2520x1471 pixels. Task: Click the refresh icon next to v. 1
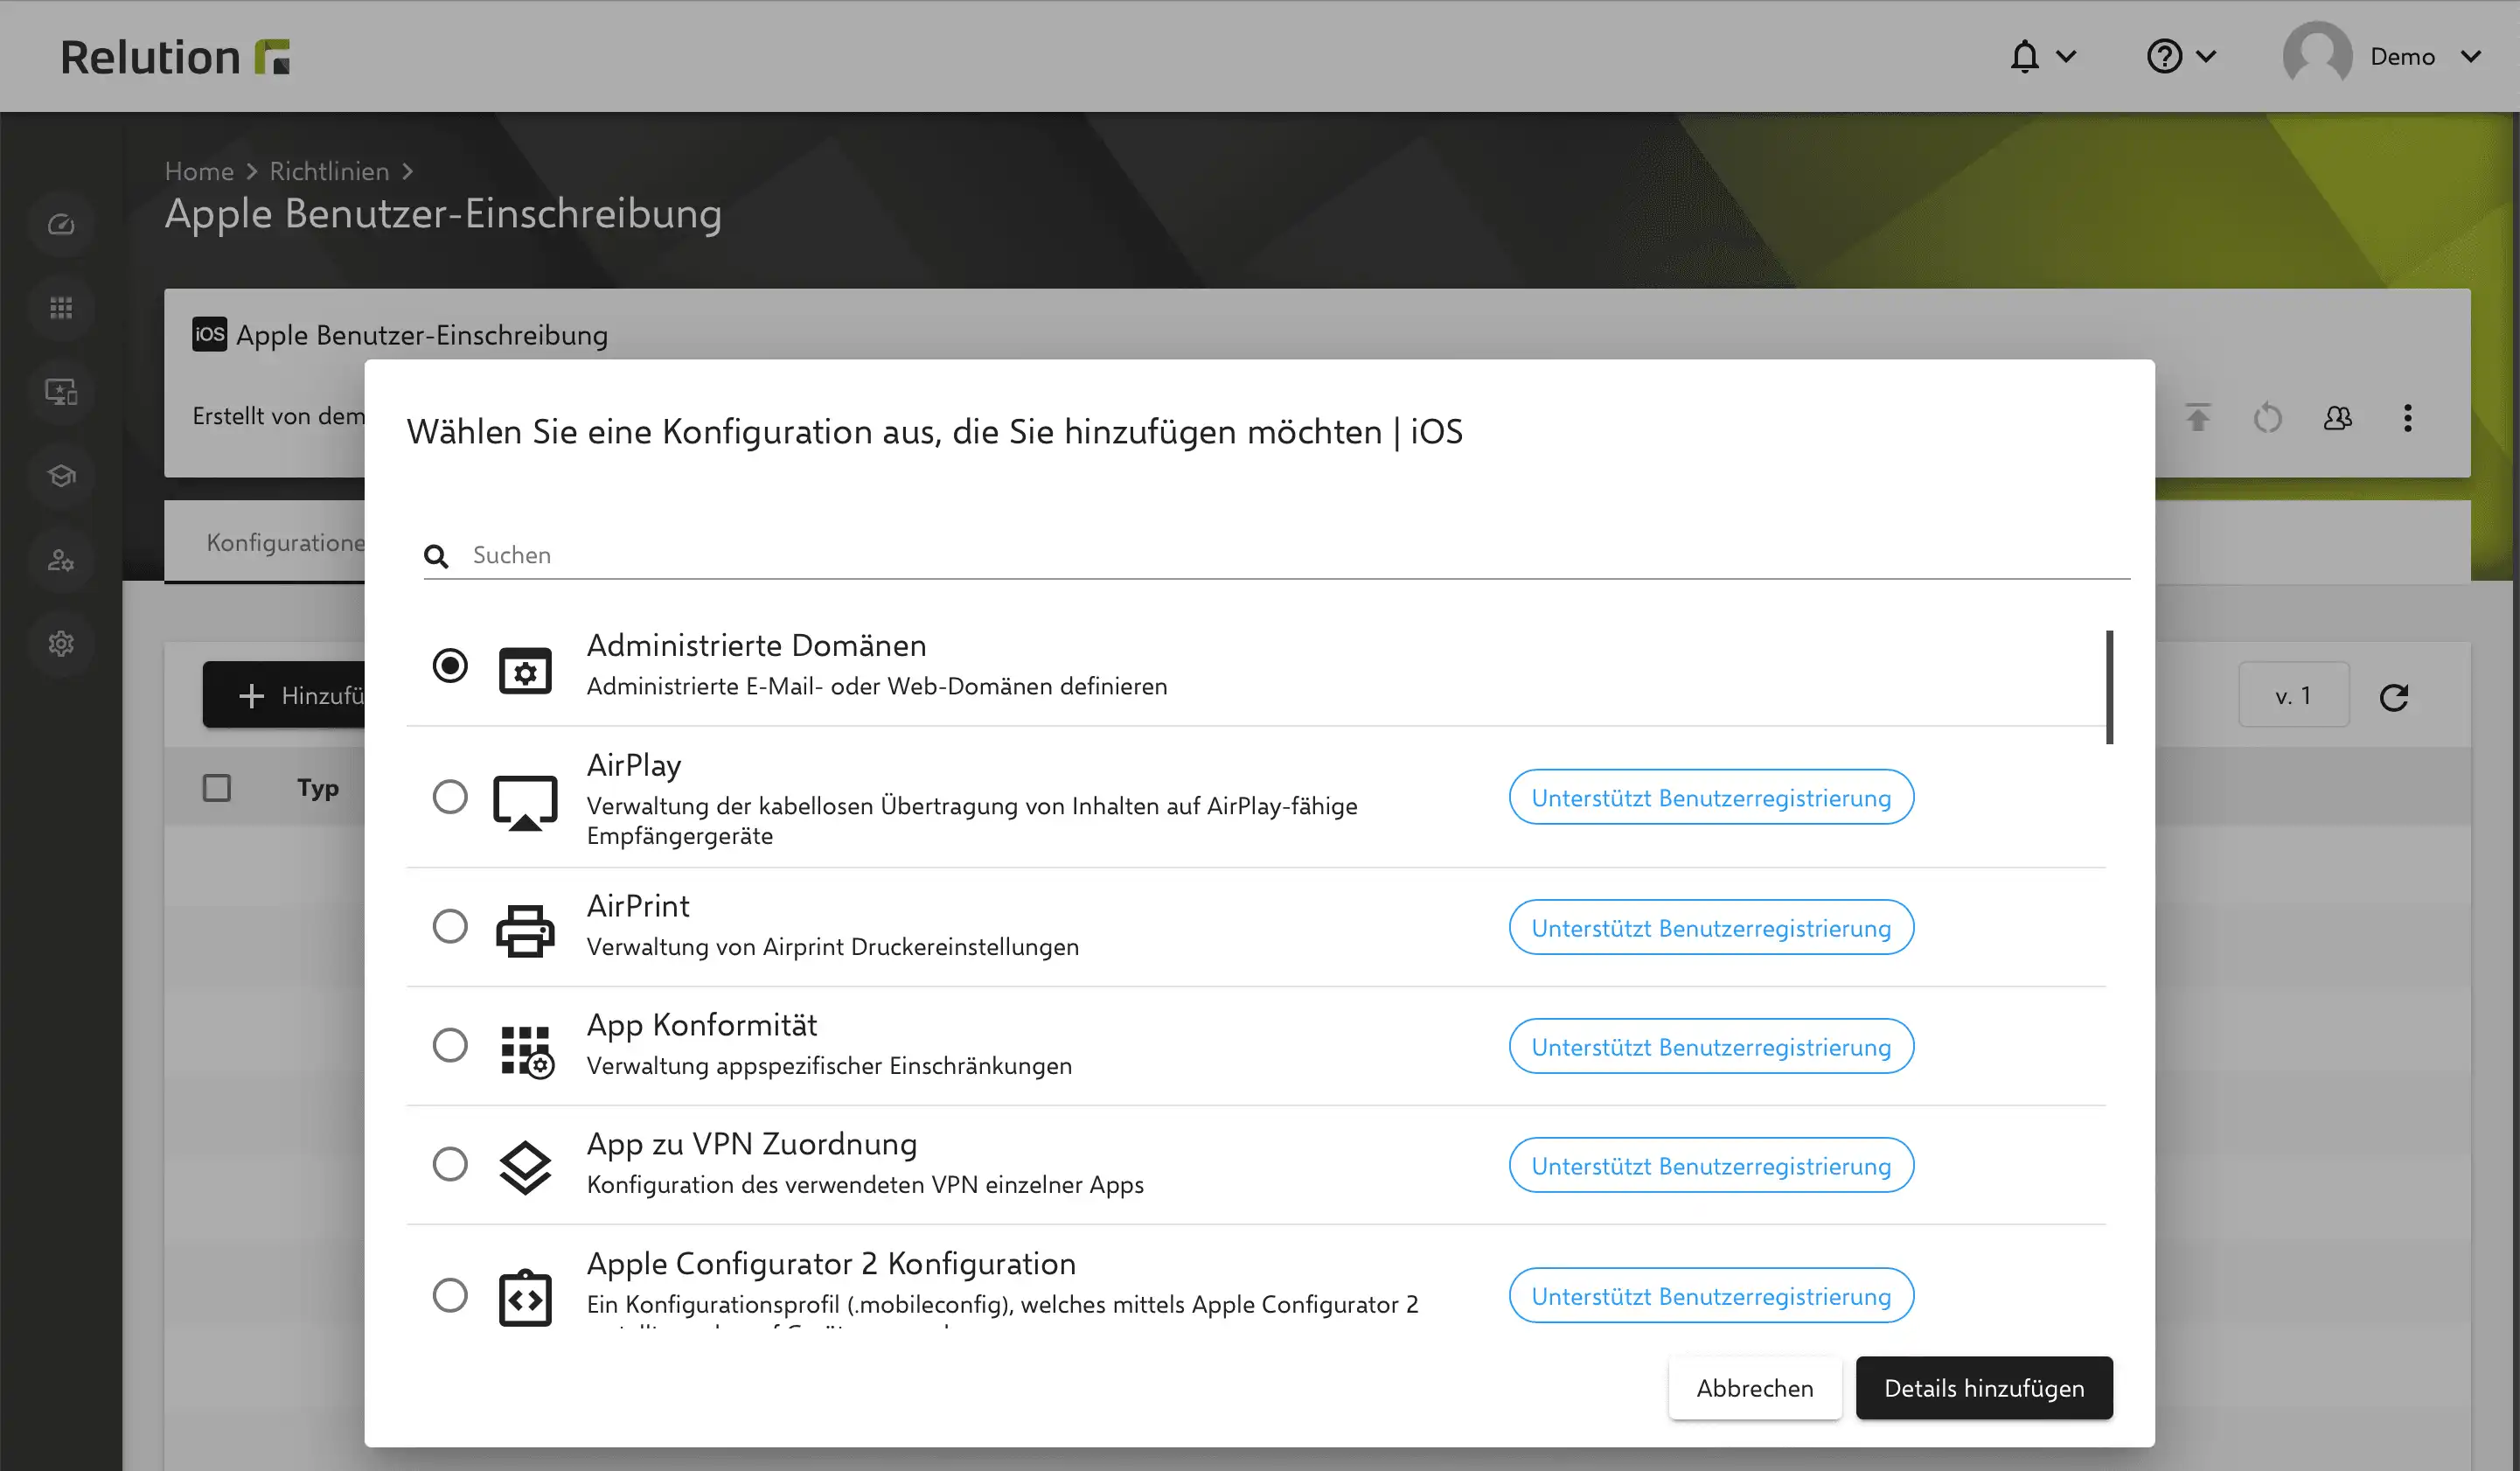point(2393,696)
